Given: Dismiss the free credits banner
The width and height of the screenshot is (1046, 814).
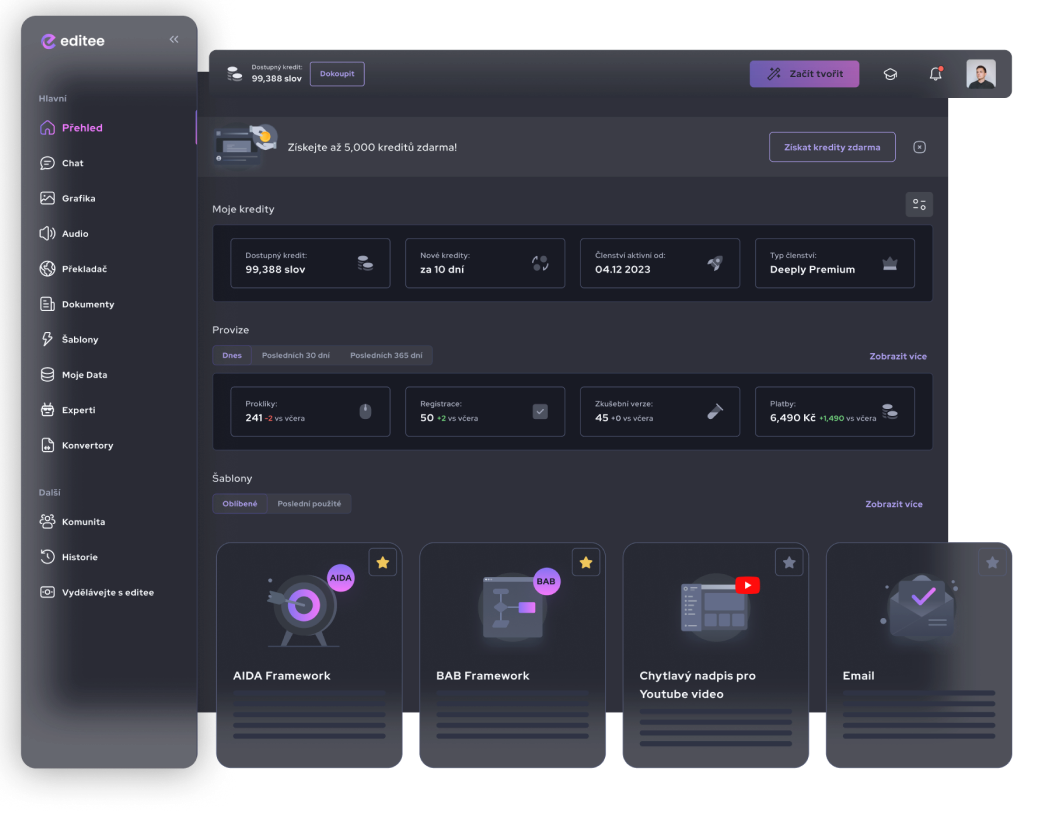Looking at the screenshot, I should 919,147.
